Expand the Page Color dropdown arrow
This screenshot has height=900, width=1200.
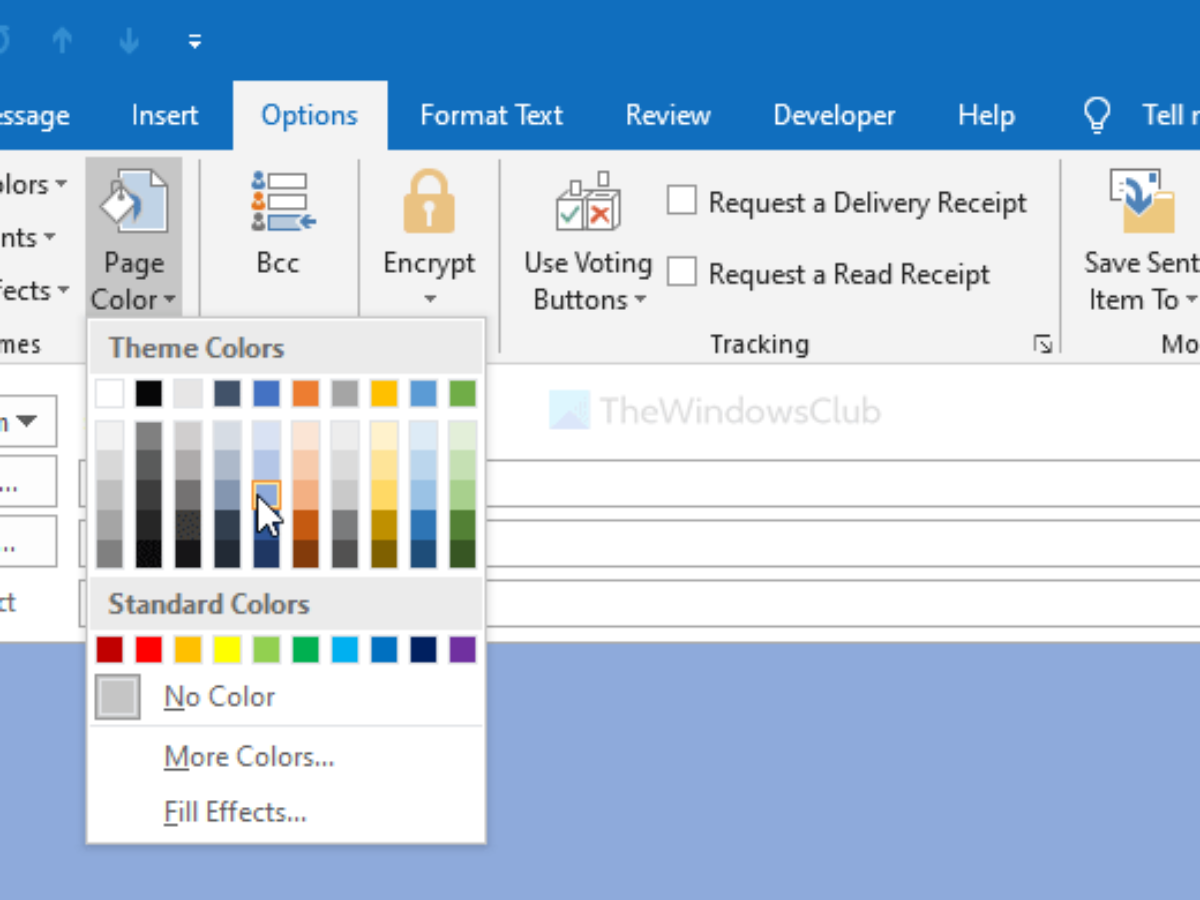pos(170,300)
